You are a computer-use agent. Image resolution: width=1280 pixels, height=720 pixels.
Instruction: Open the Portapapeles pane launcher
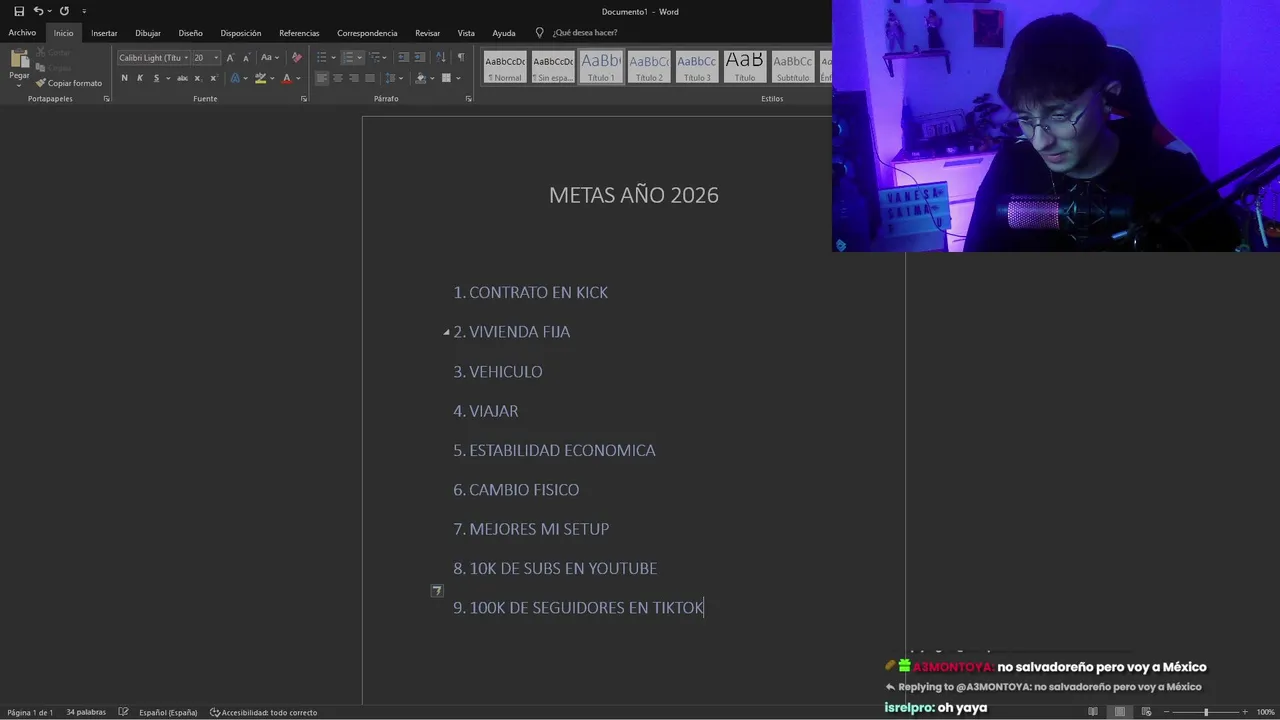point(106,99)
